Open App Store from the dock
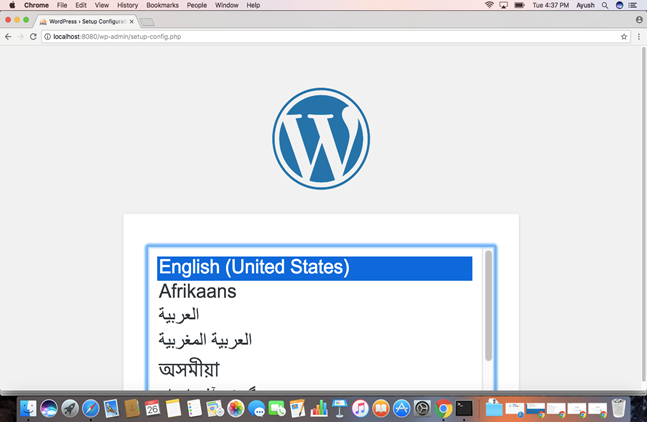 click(x=401, y=409)
